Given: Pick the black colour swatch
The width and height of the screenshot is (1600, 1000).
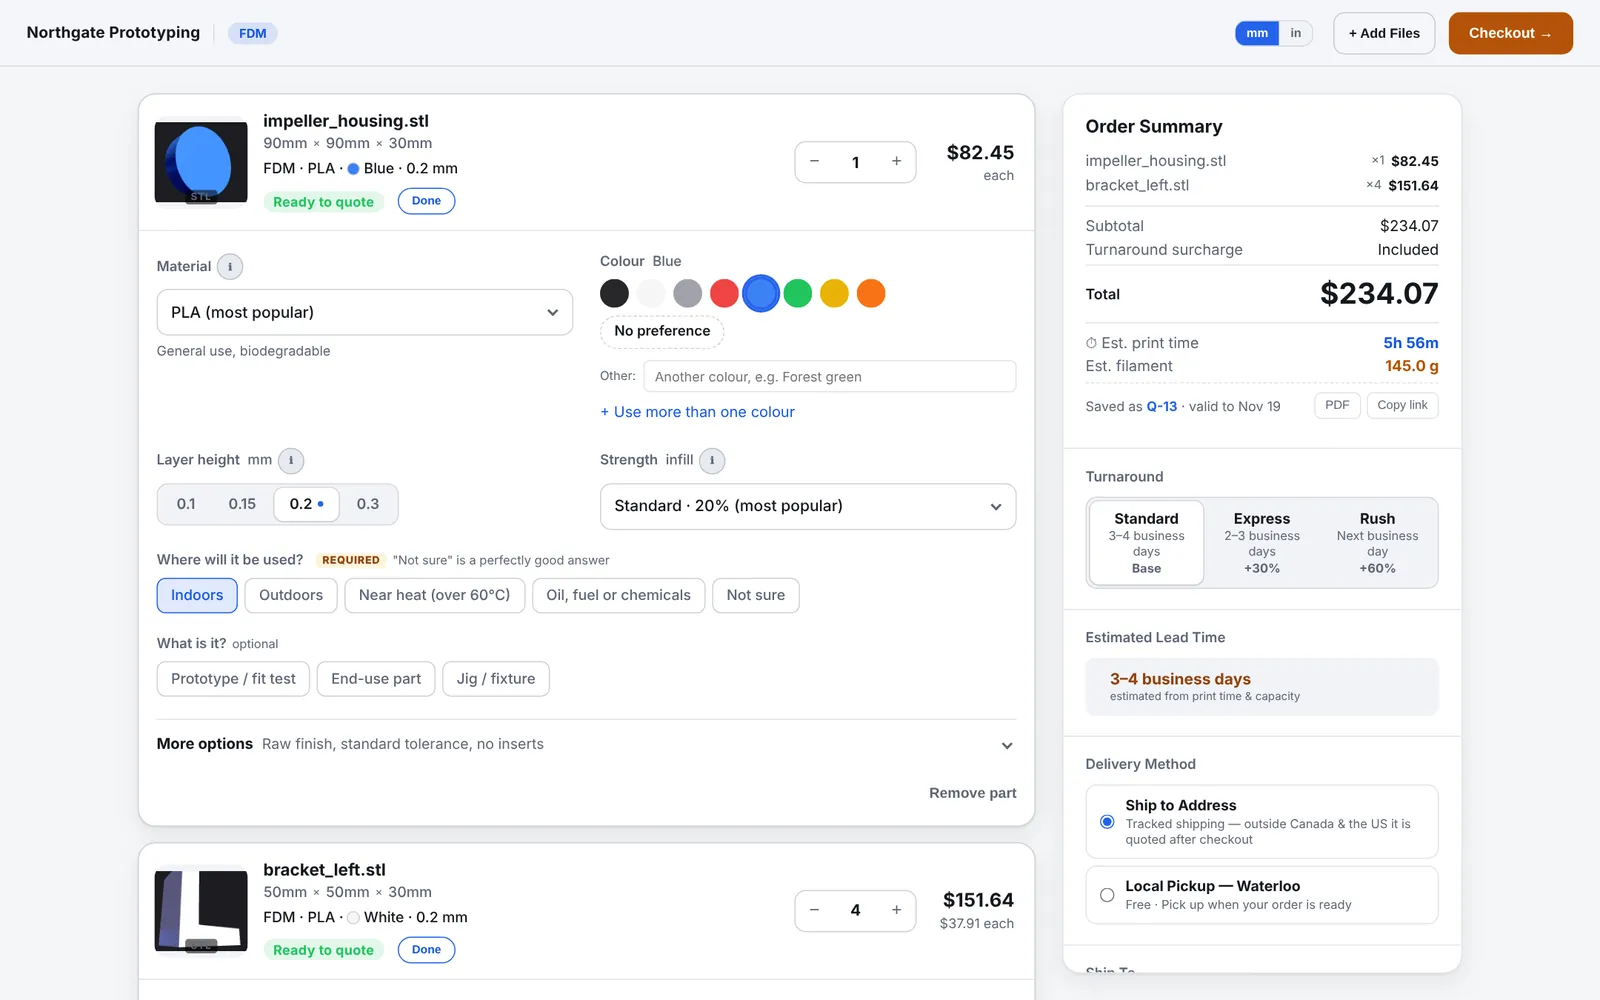Looking at the screenshot, I should 614,293.
